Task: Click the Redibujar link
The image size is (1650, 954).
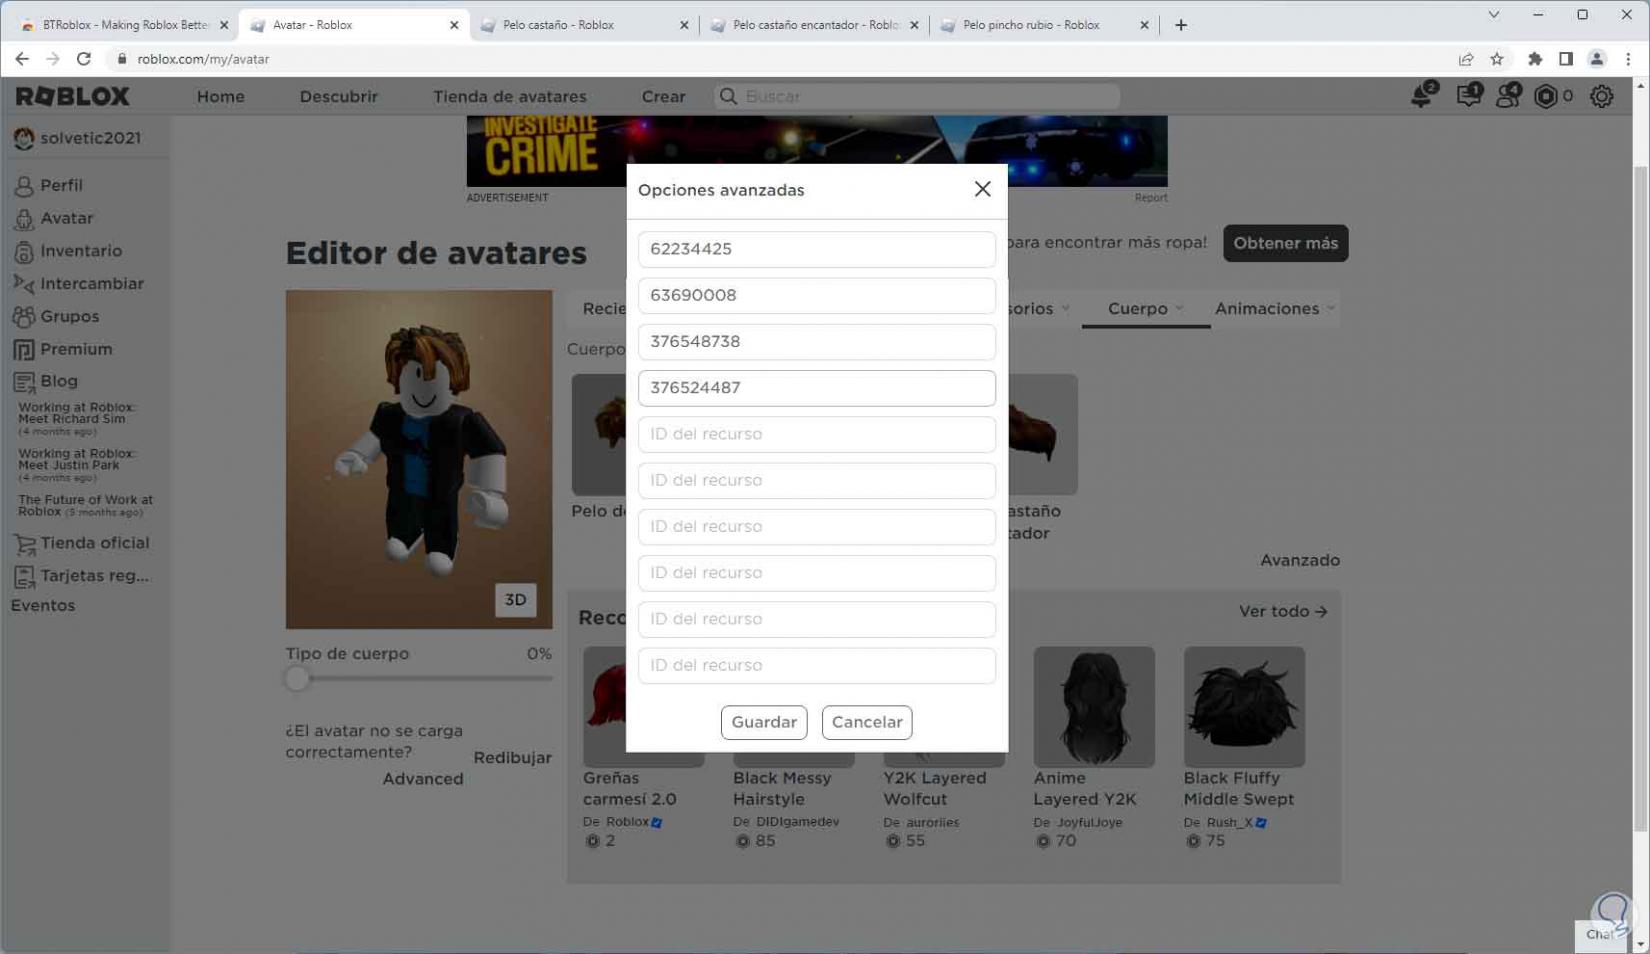Action: [x=512, y=758]
